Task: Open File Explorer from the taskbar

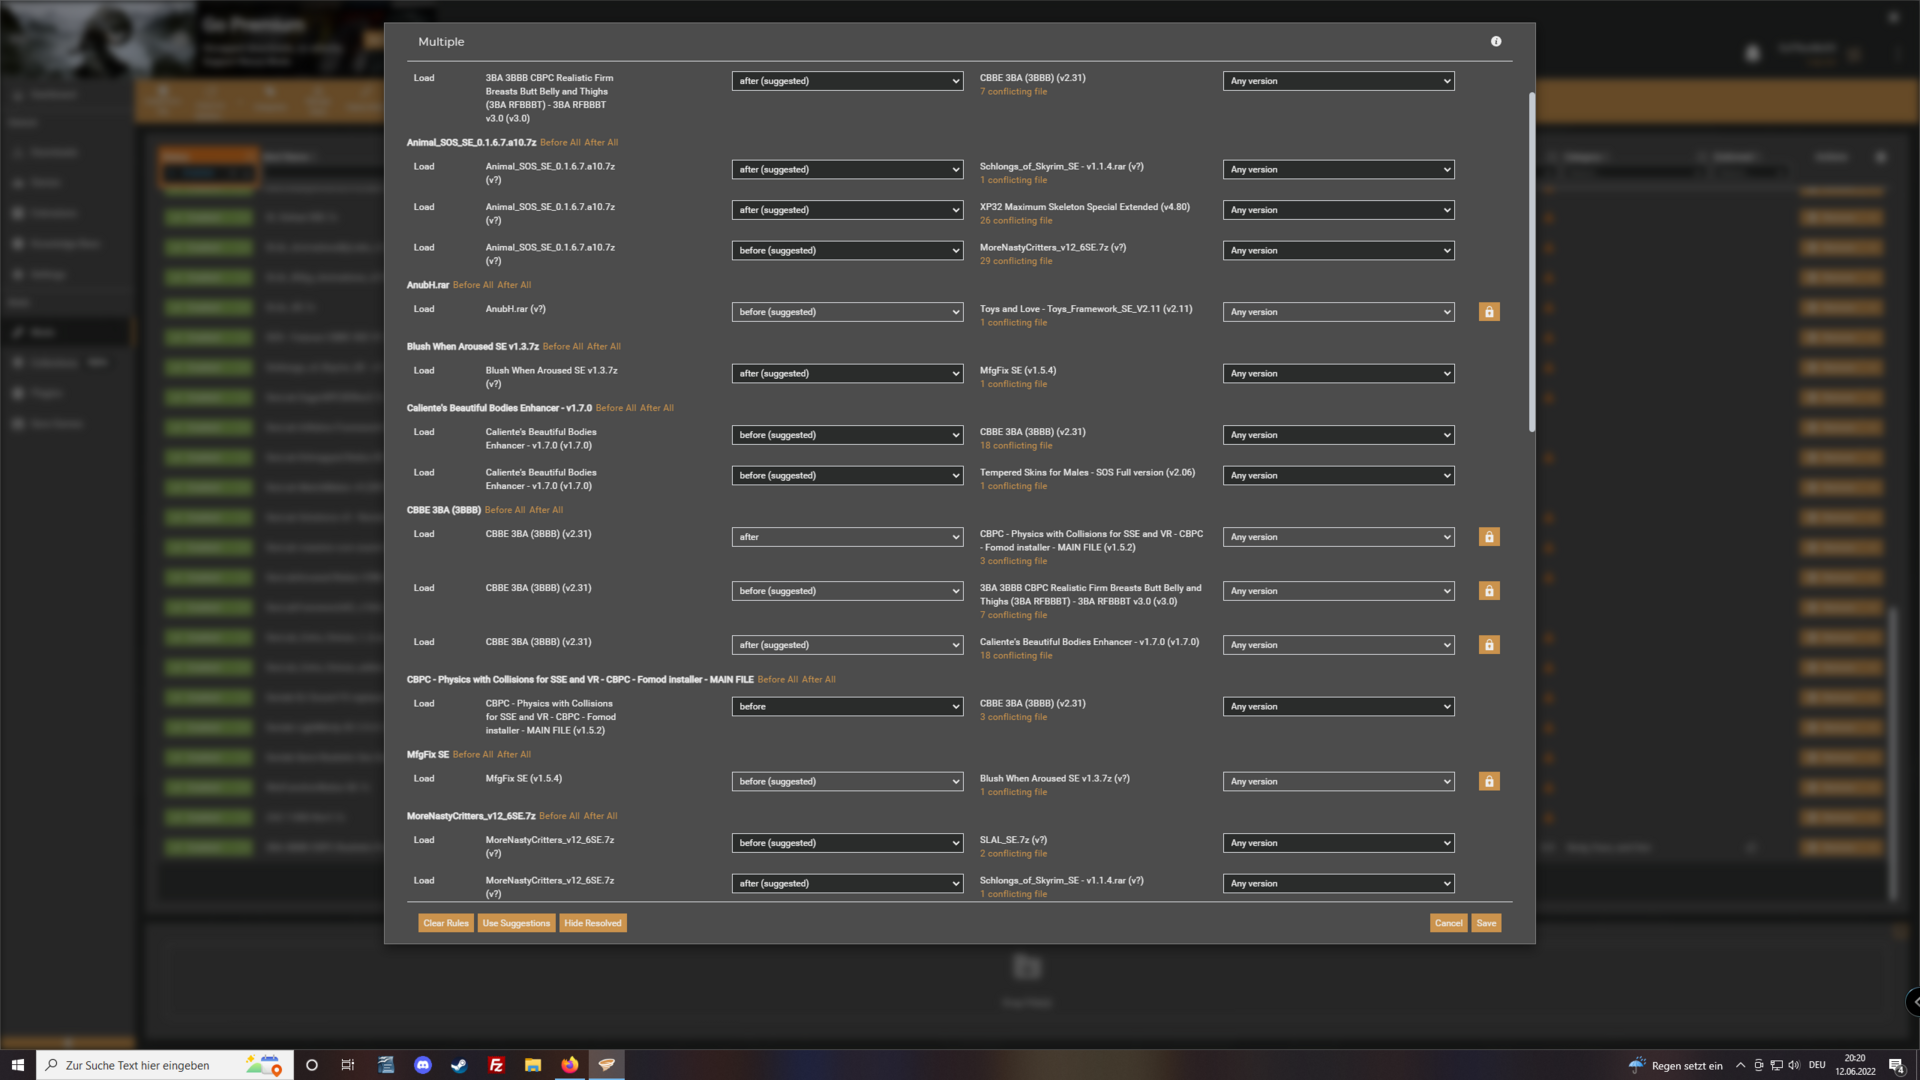Action: [x=533, y=1065]
